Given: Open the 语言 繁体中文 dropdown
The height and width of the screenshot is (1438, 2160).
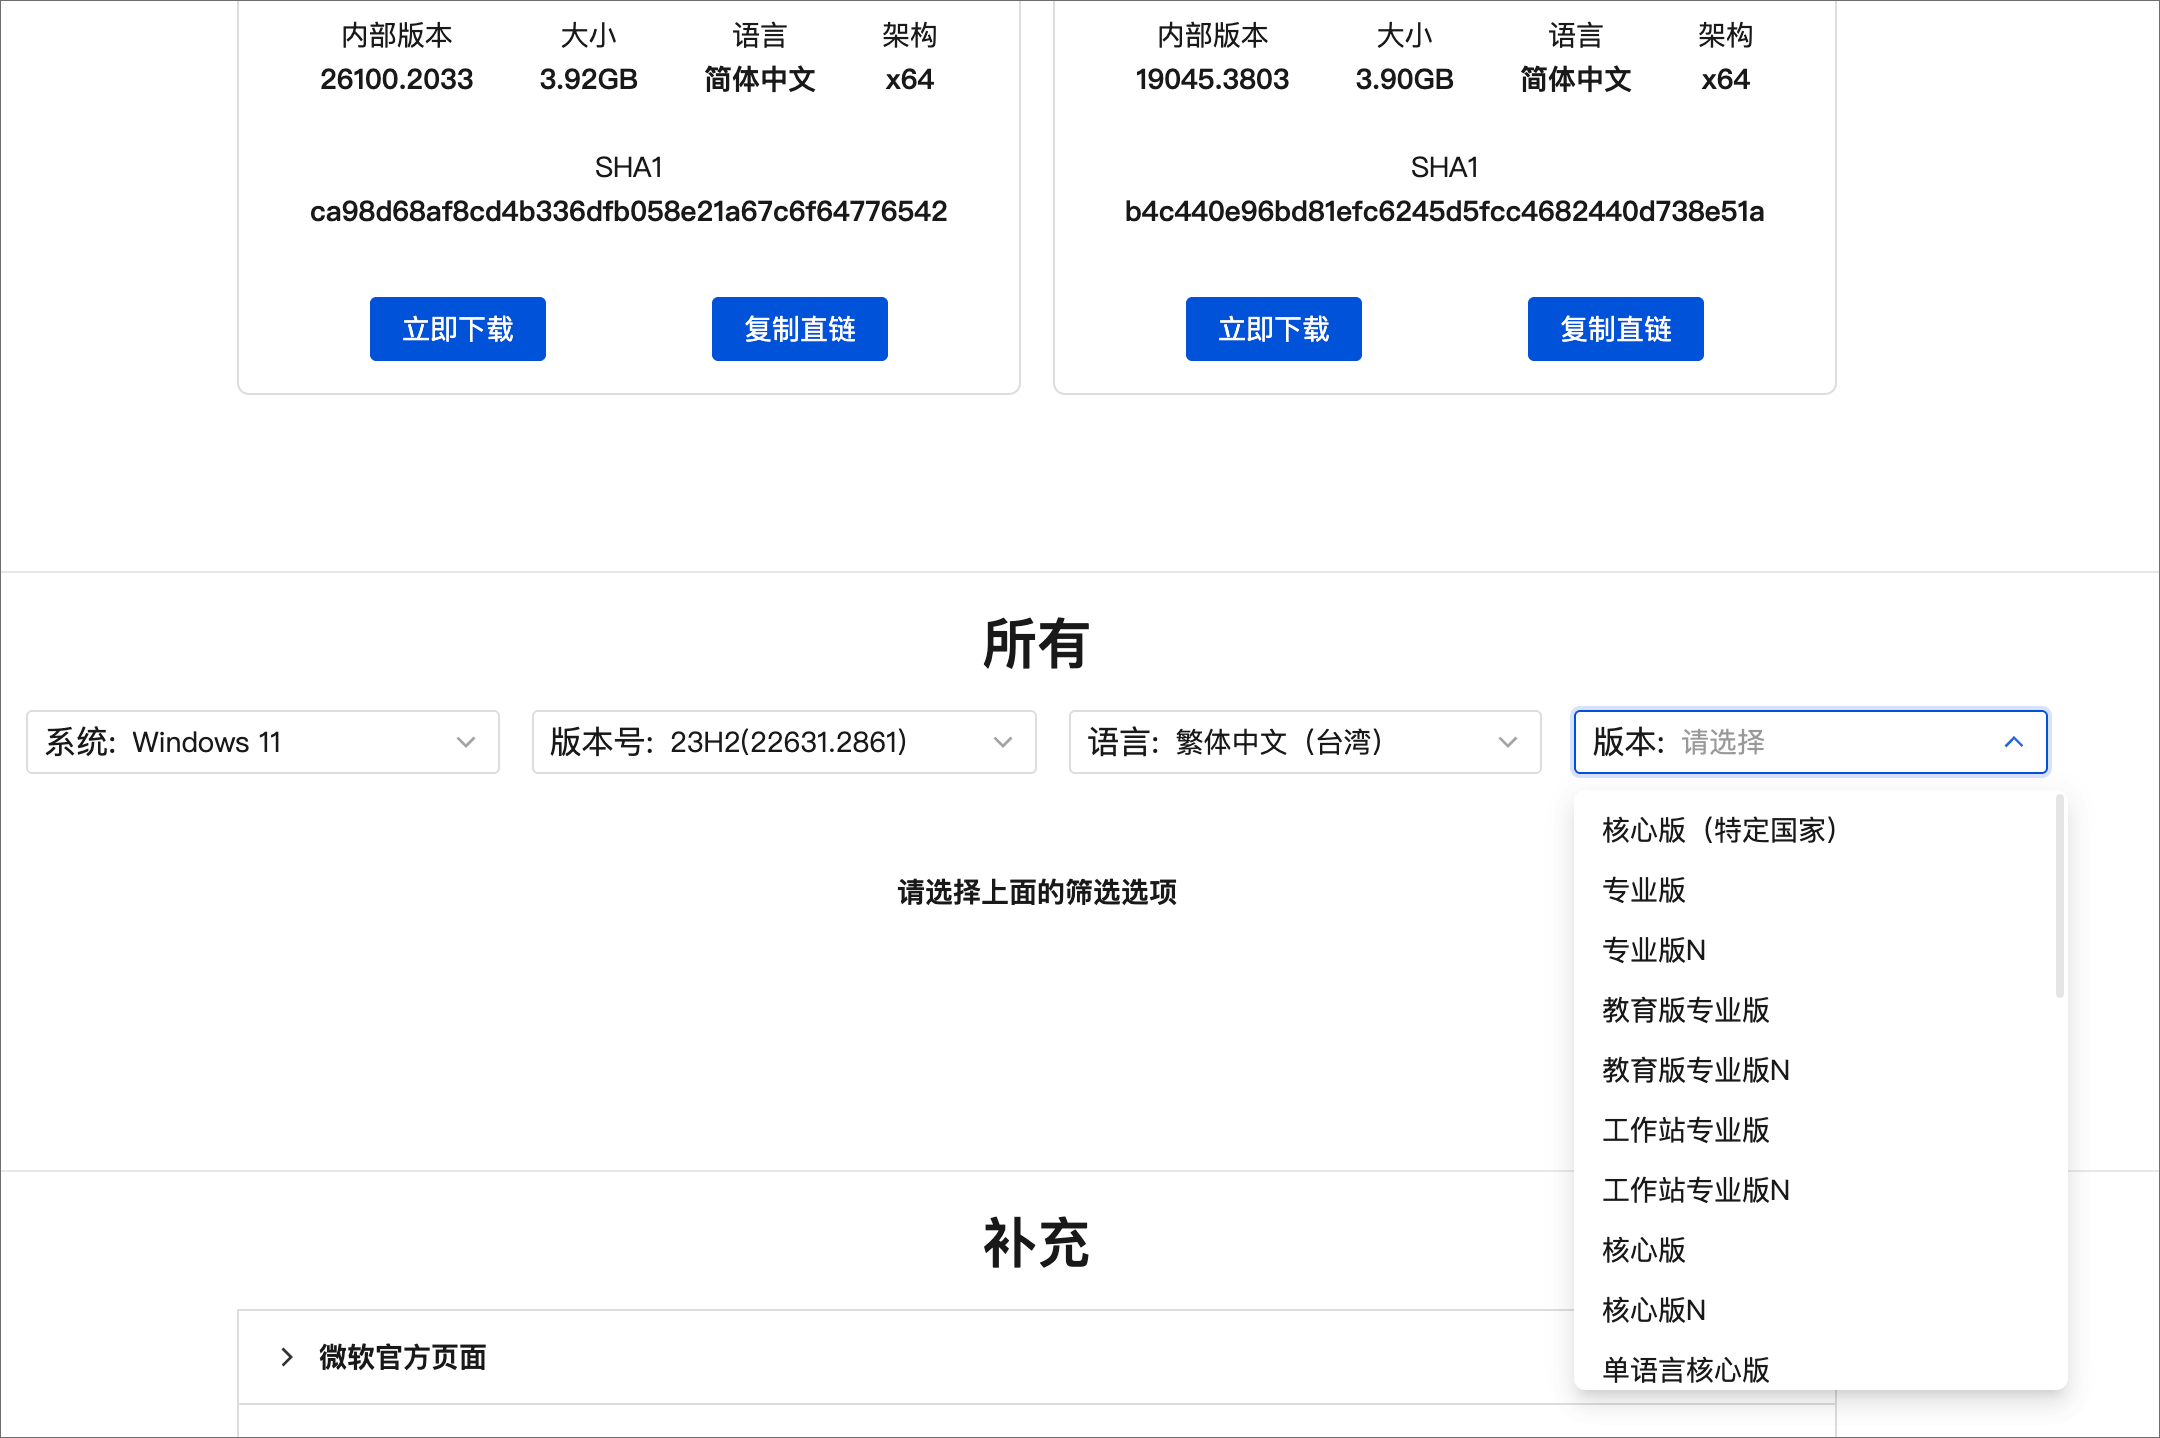Looking at the screenshot, I should [1304, 742].
